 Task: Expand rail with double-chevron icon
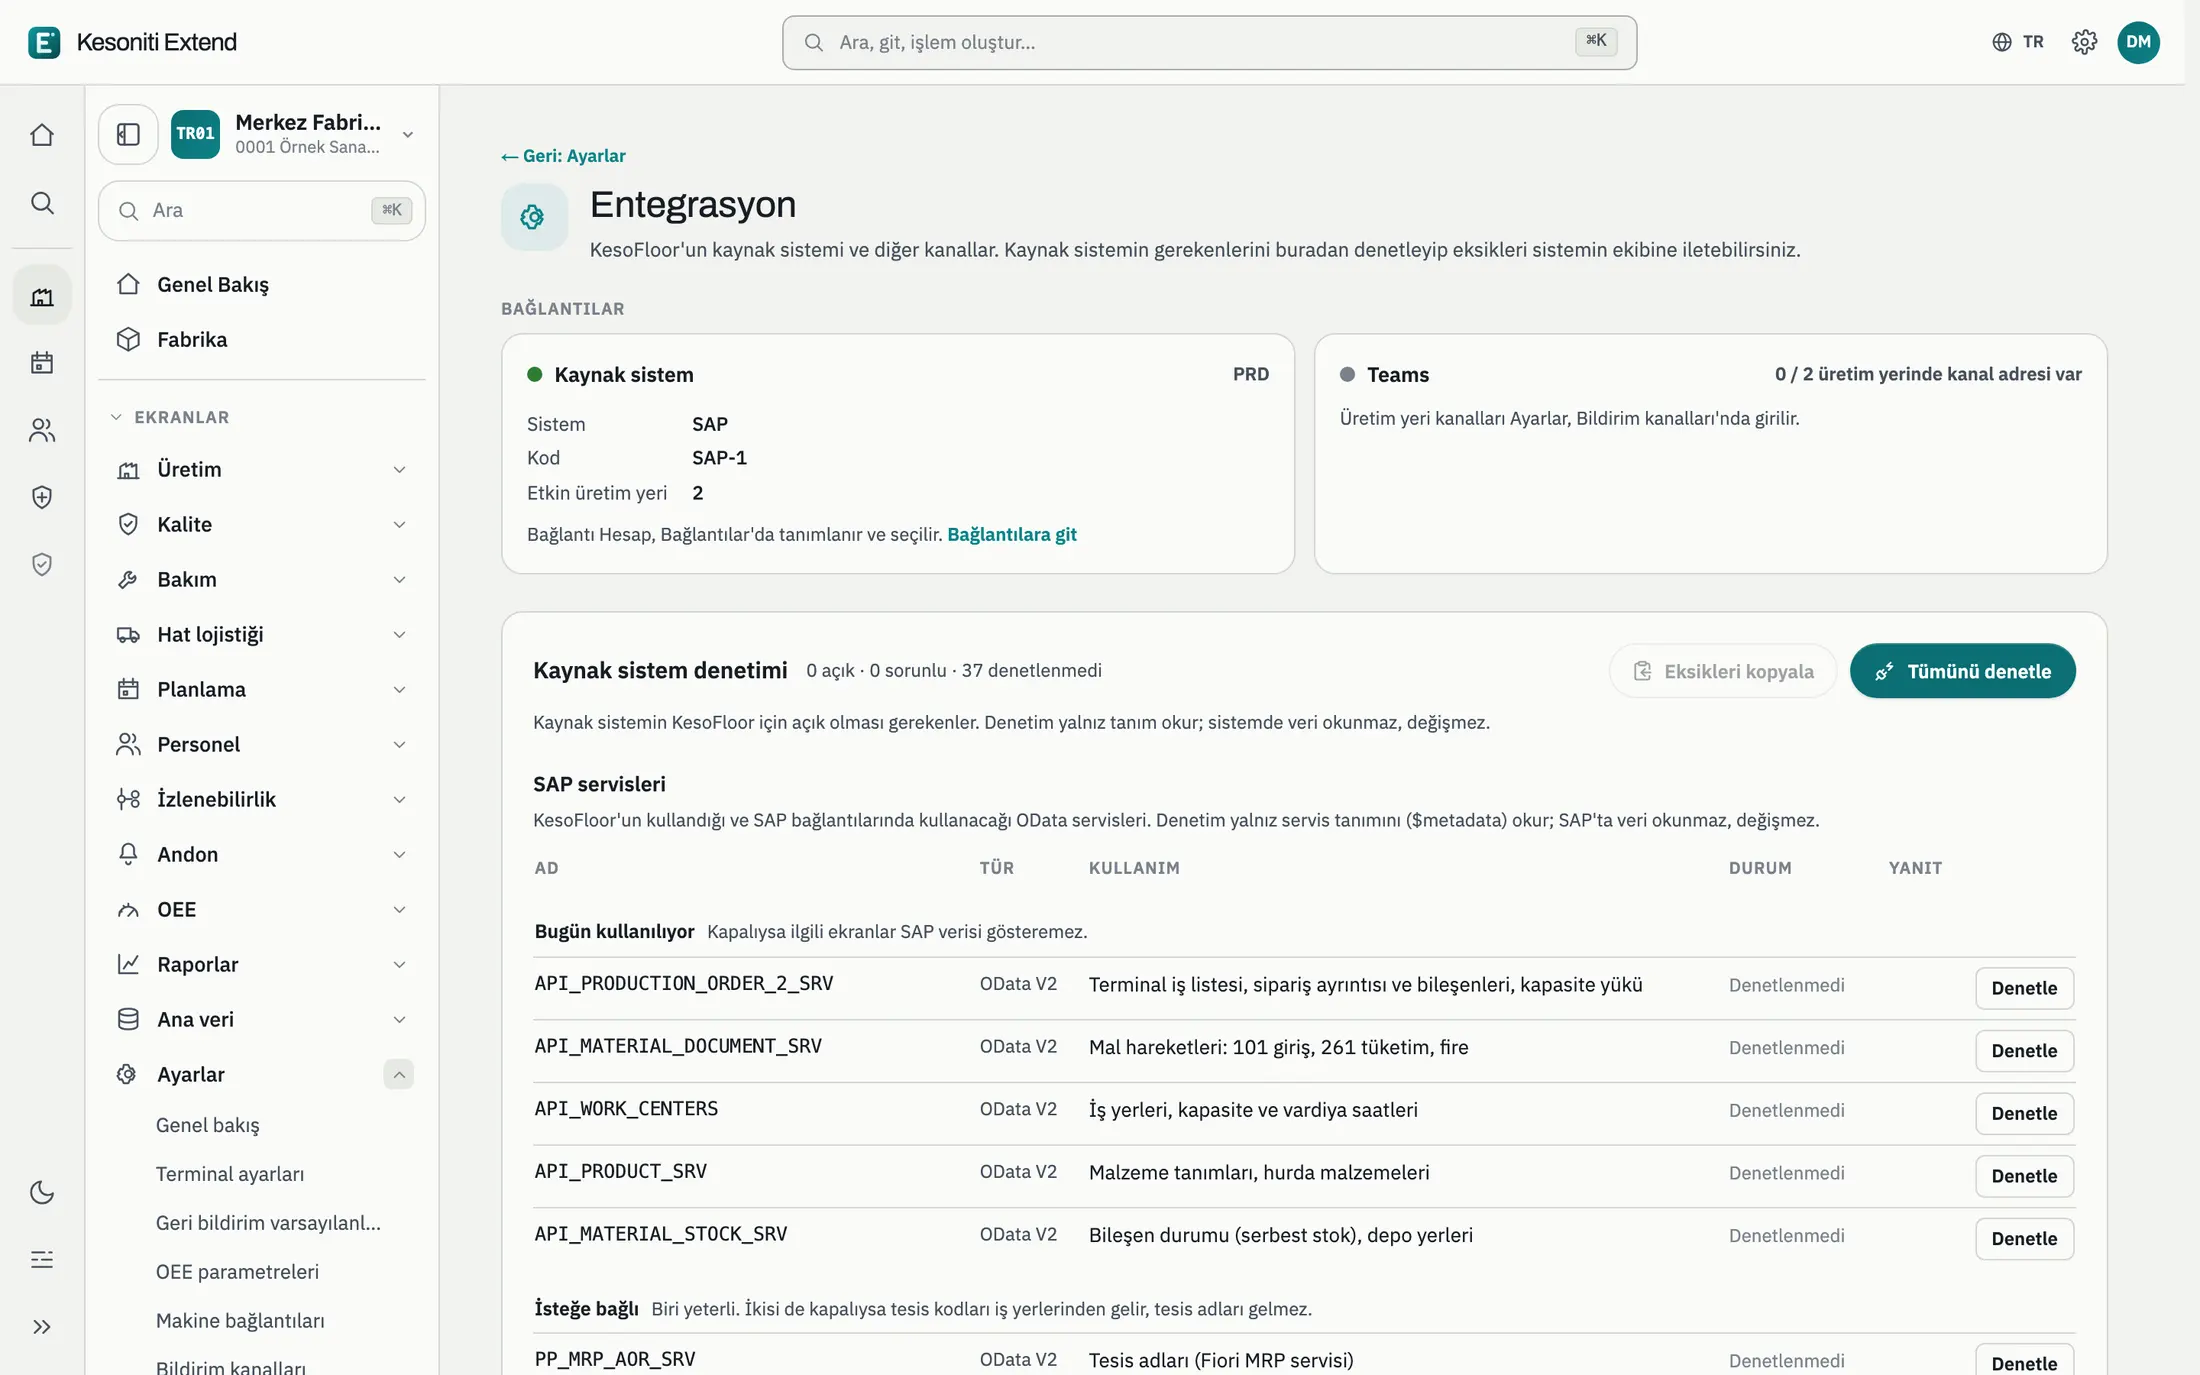click(x=42, y=1327)
